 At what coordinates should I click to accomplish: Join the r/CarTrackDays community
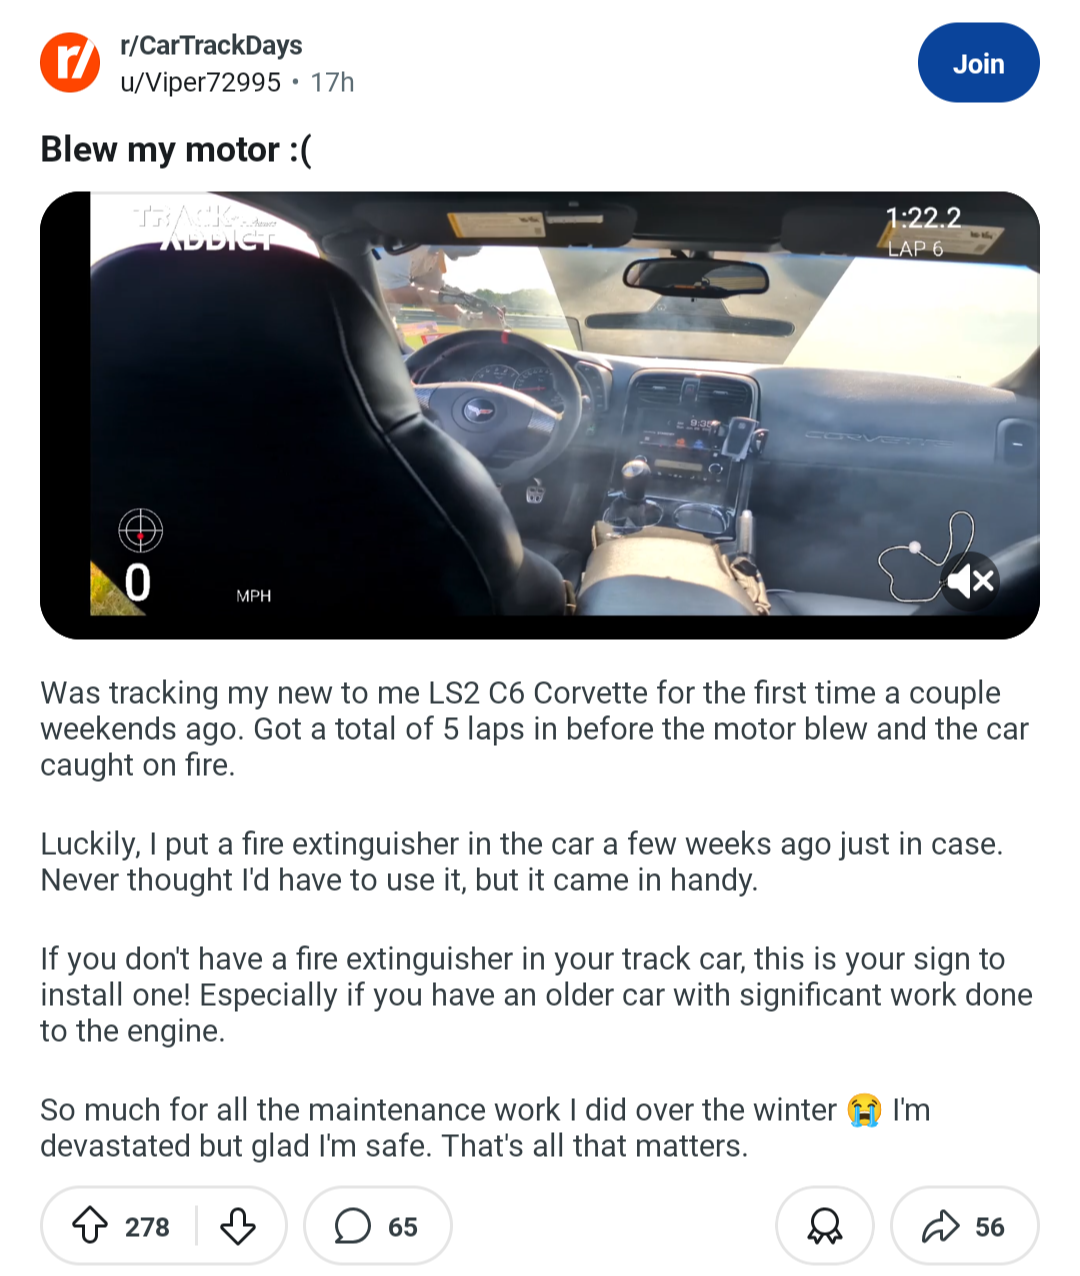pos(978,63)
